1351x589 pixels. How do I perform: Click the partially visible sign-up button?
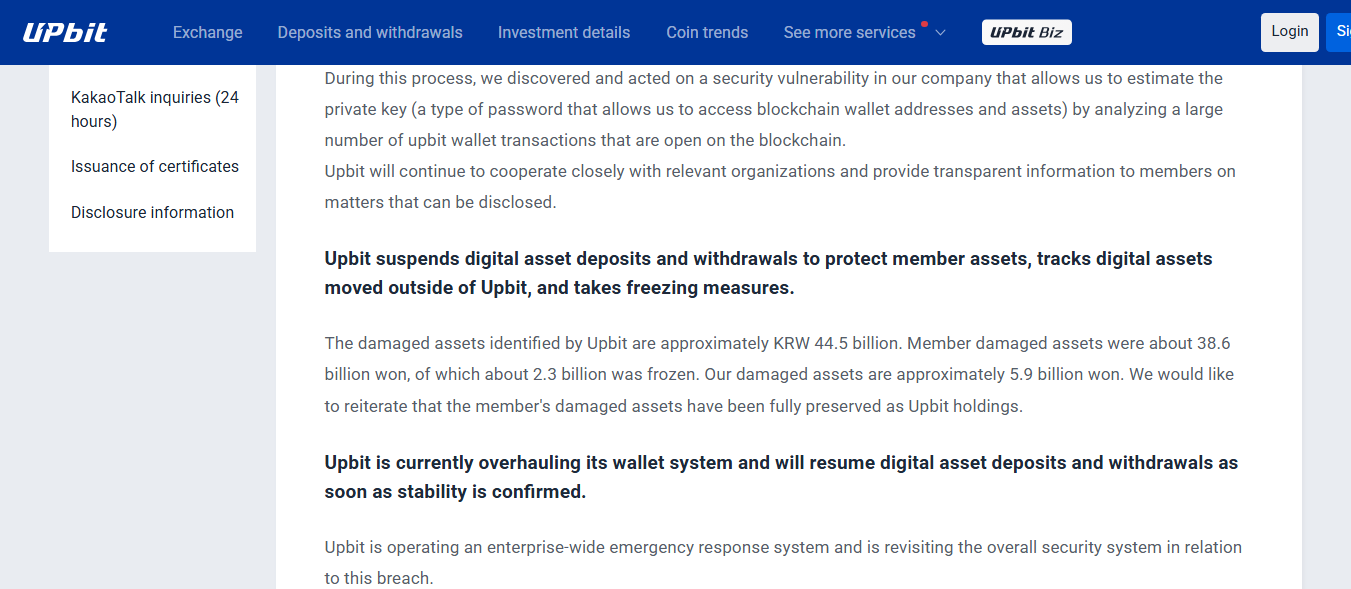tap(1342, 32)
